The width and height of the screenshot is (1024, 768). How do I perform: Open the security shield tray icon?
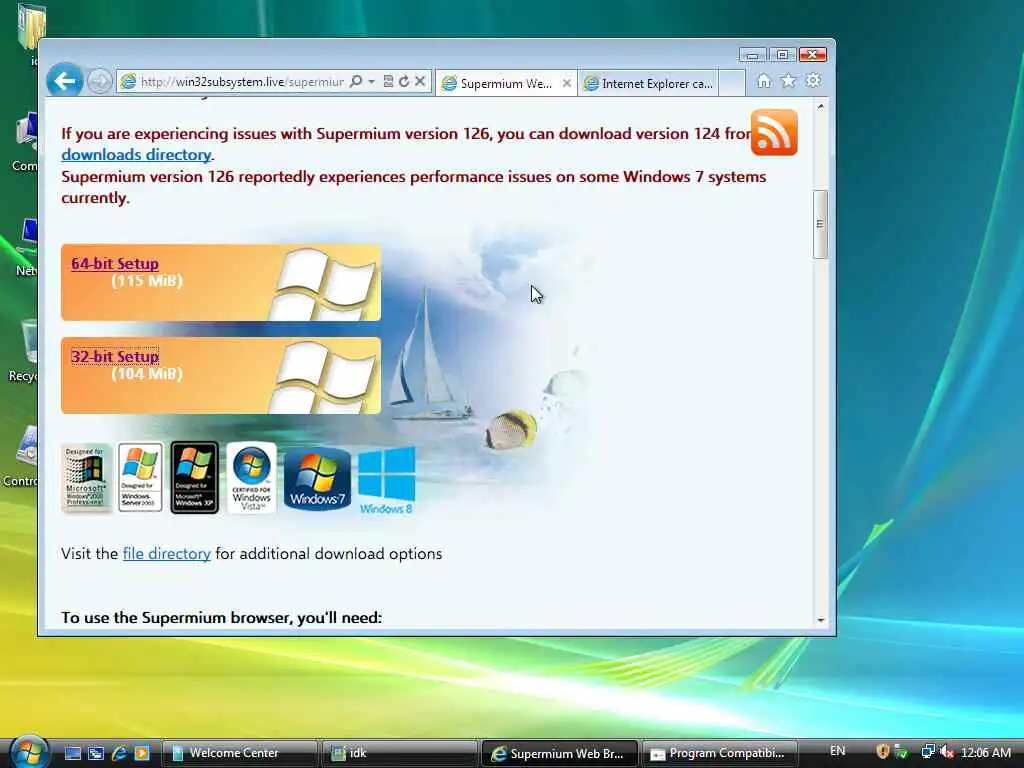point(884,752)
